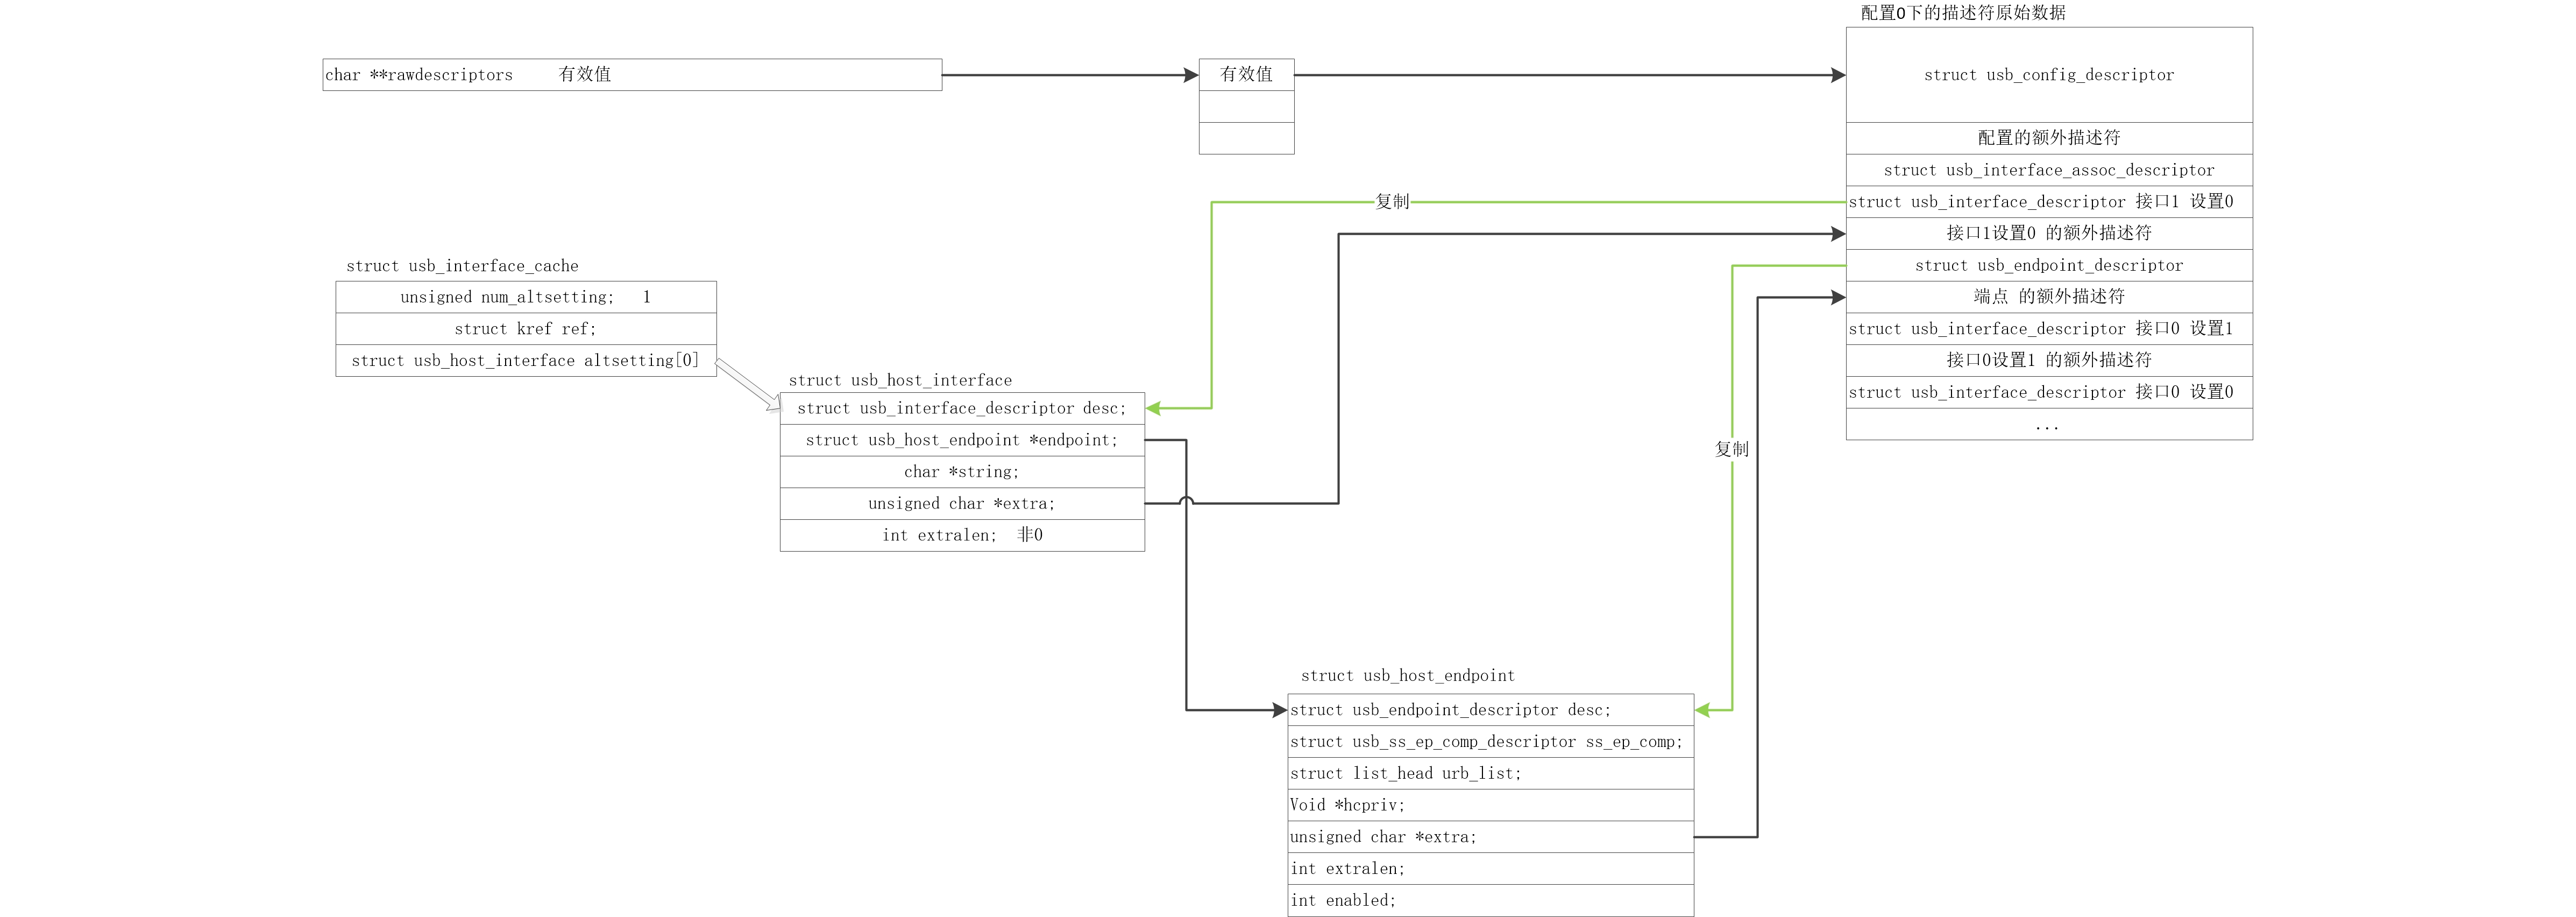Click the '复制' label on horizontal green line

[x=1392, y=202]
